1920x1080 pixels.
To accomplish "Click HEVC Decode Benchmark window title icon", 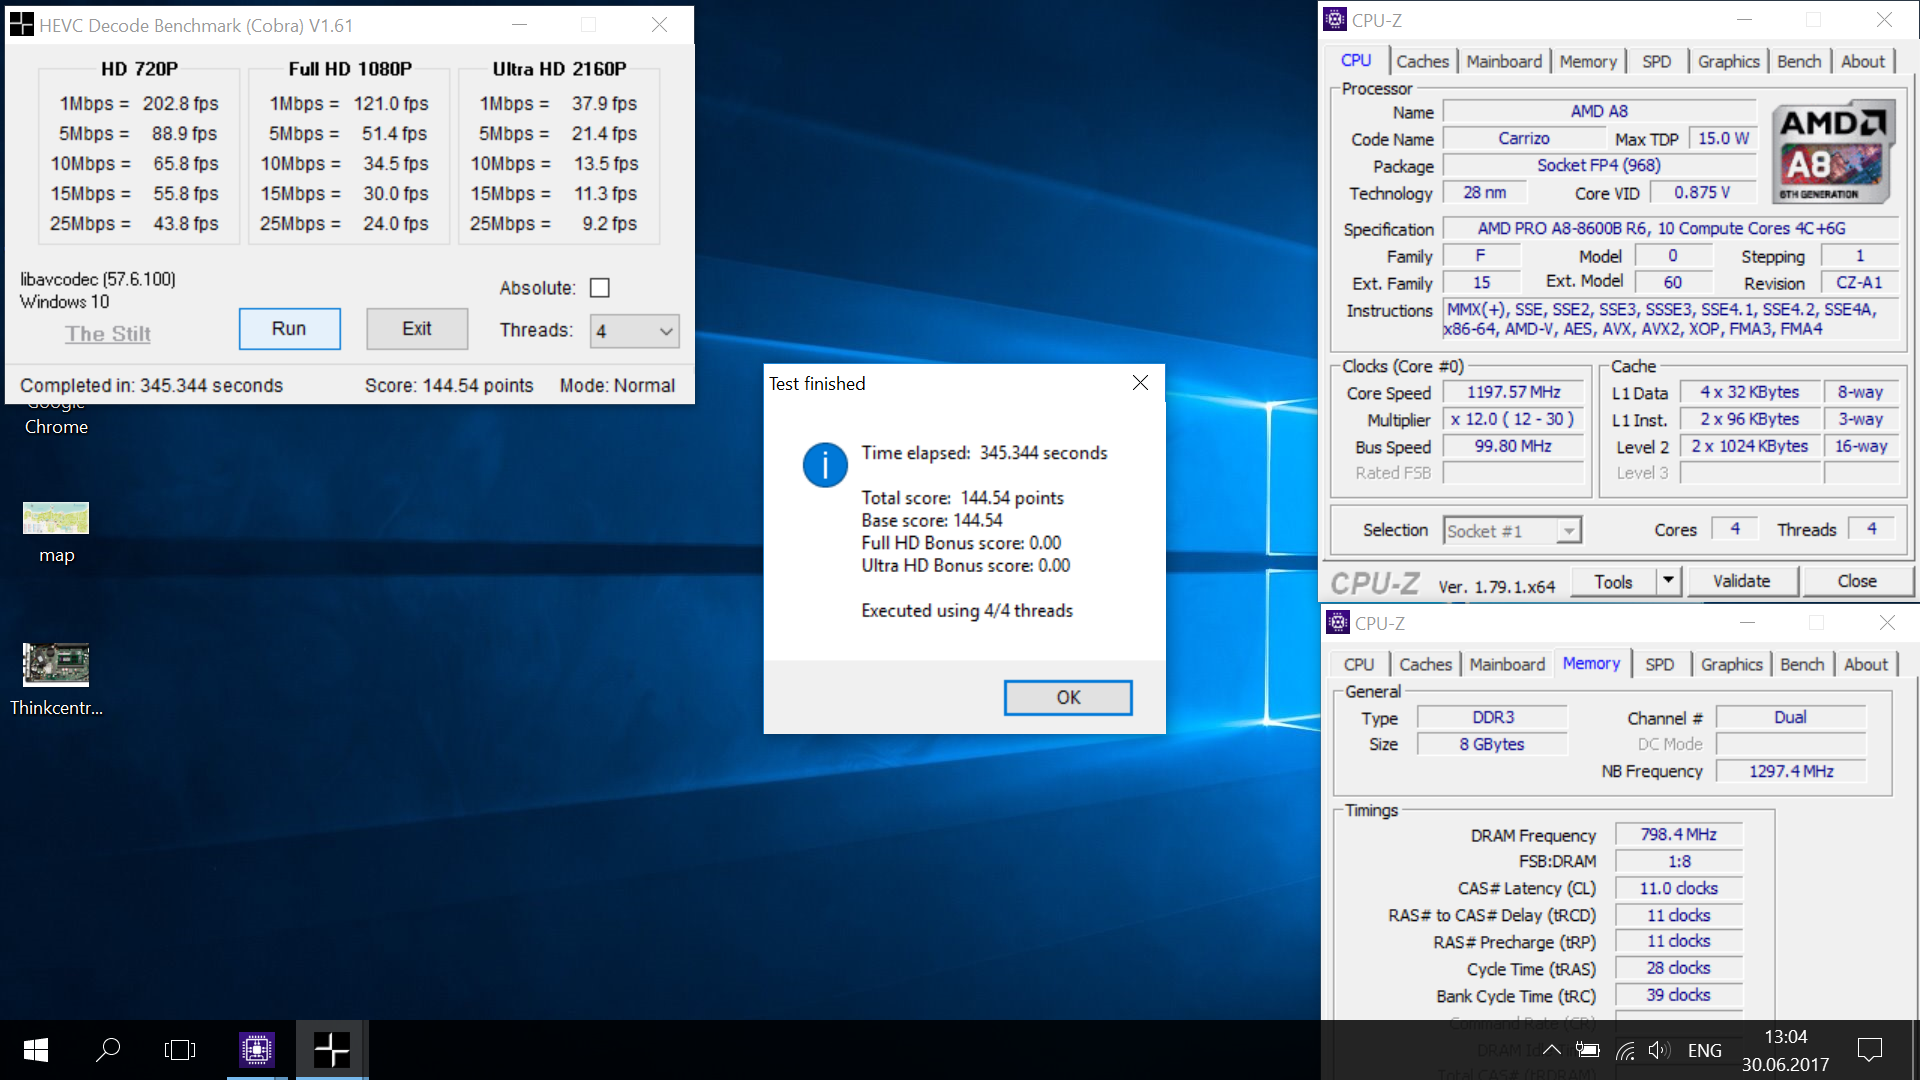I will [x=21, y=25].
